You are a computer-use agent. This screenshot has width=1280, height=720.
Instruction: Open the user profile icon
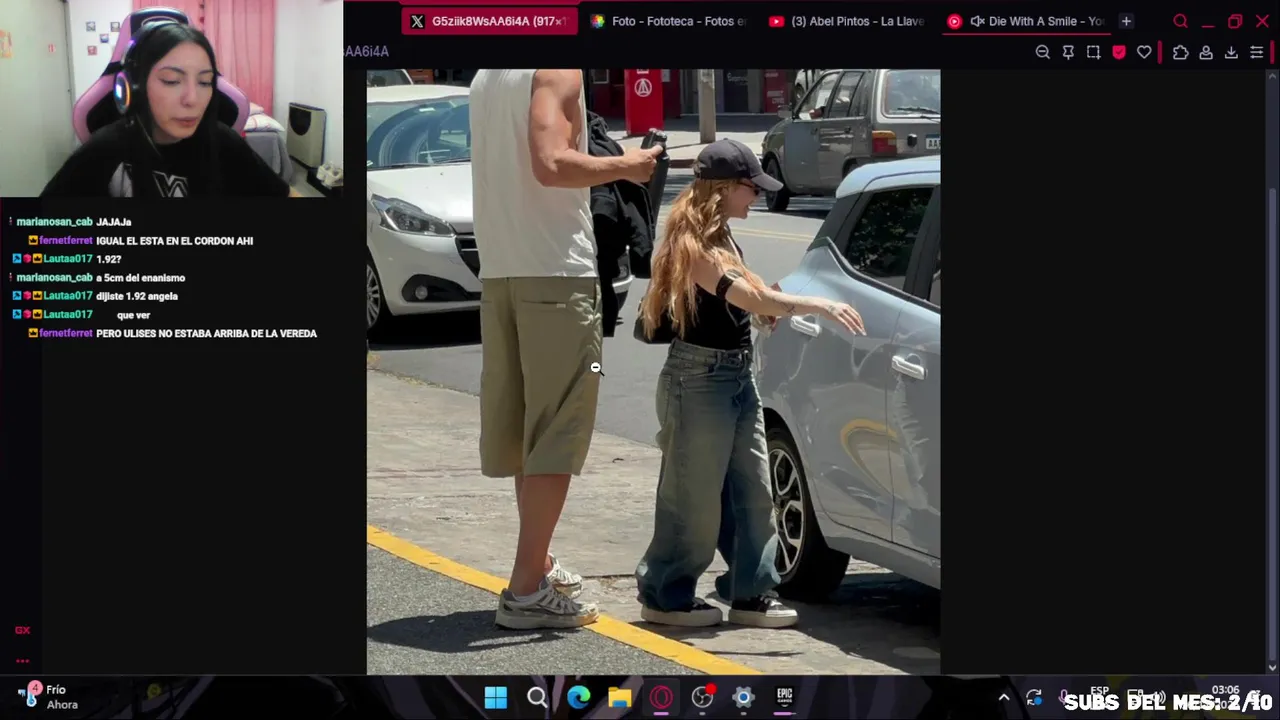click(1206, 52)
